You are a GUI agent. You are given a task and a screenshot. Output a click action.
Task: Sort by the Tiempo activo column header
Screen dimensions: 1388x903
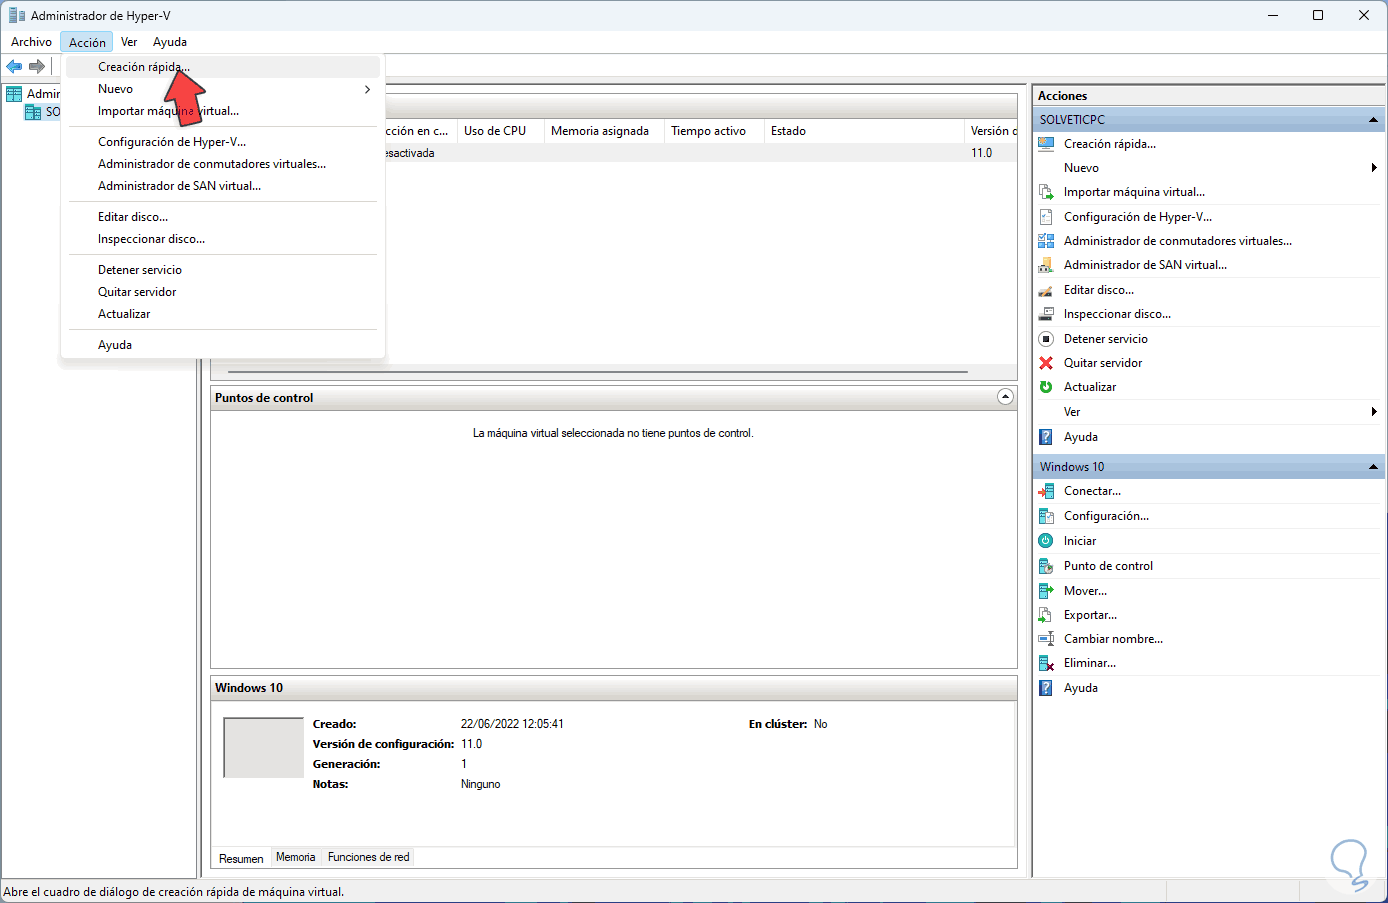tap(714, 131)
